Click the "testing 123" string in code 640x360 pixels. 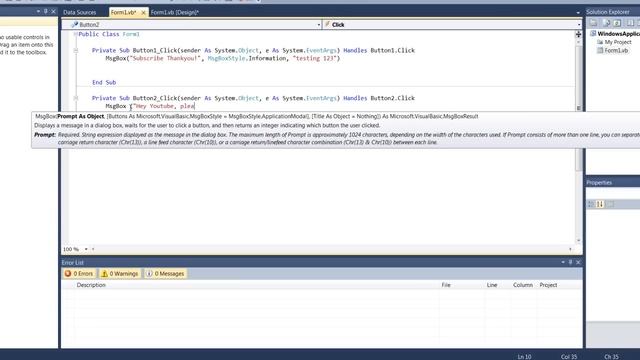(x=314, y=58)
